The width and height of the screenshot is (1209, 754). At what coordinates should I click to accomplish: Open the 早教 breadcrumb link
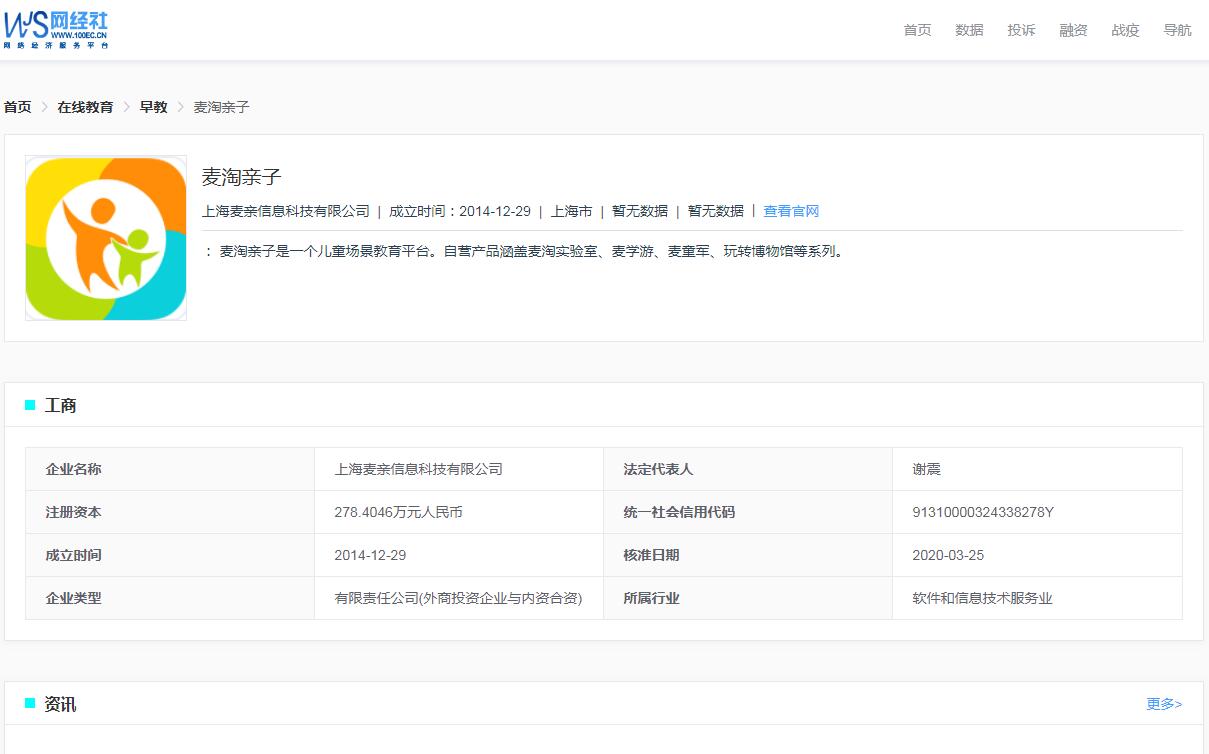[153, 107]
